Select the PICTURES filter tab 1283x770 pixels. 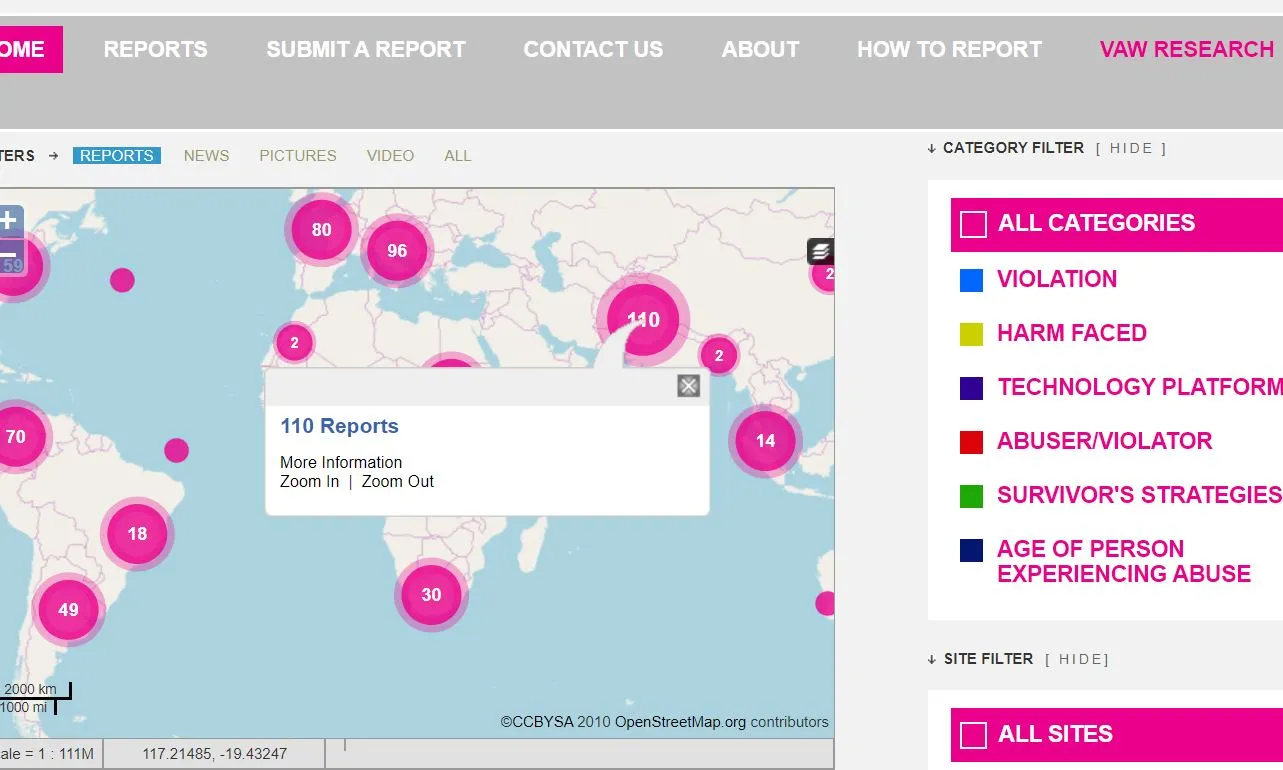(x=298, y=155)
